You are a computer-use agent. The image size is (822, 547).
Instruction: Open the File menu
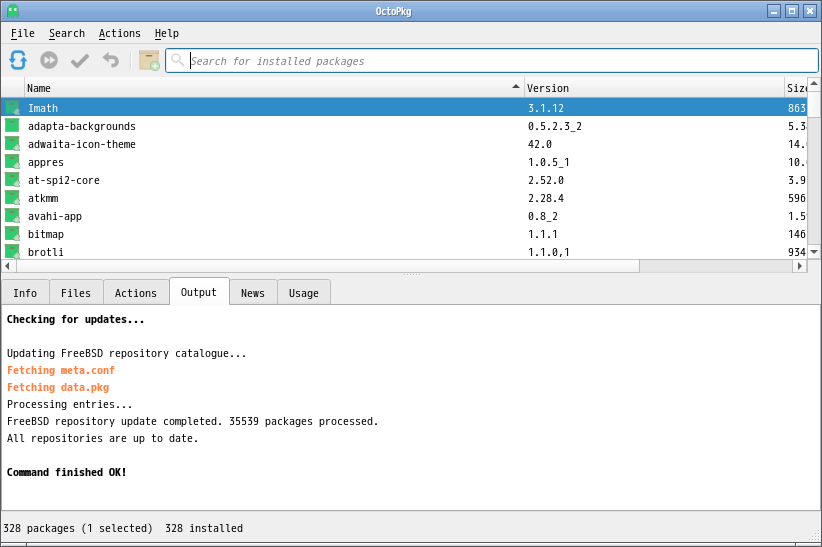tap(23, 33)
